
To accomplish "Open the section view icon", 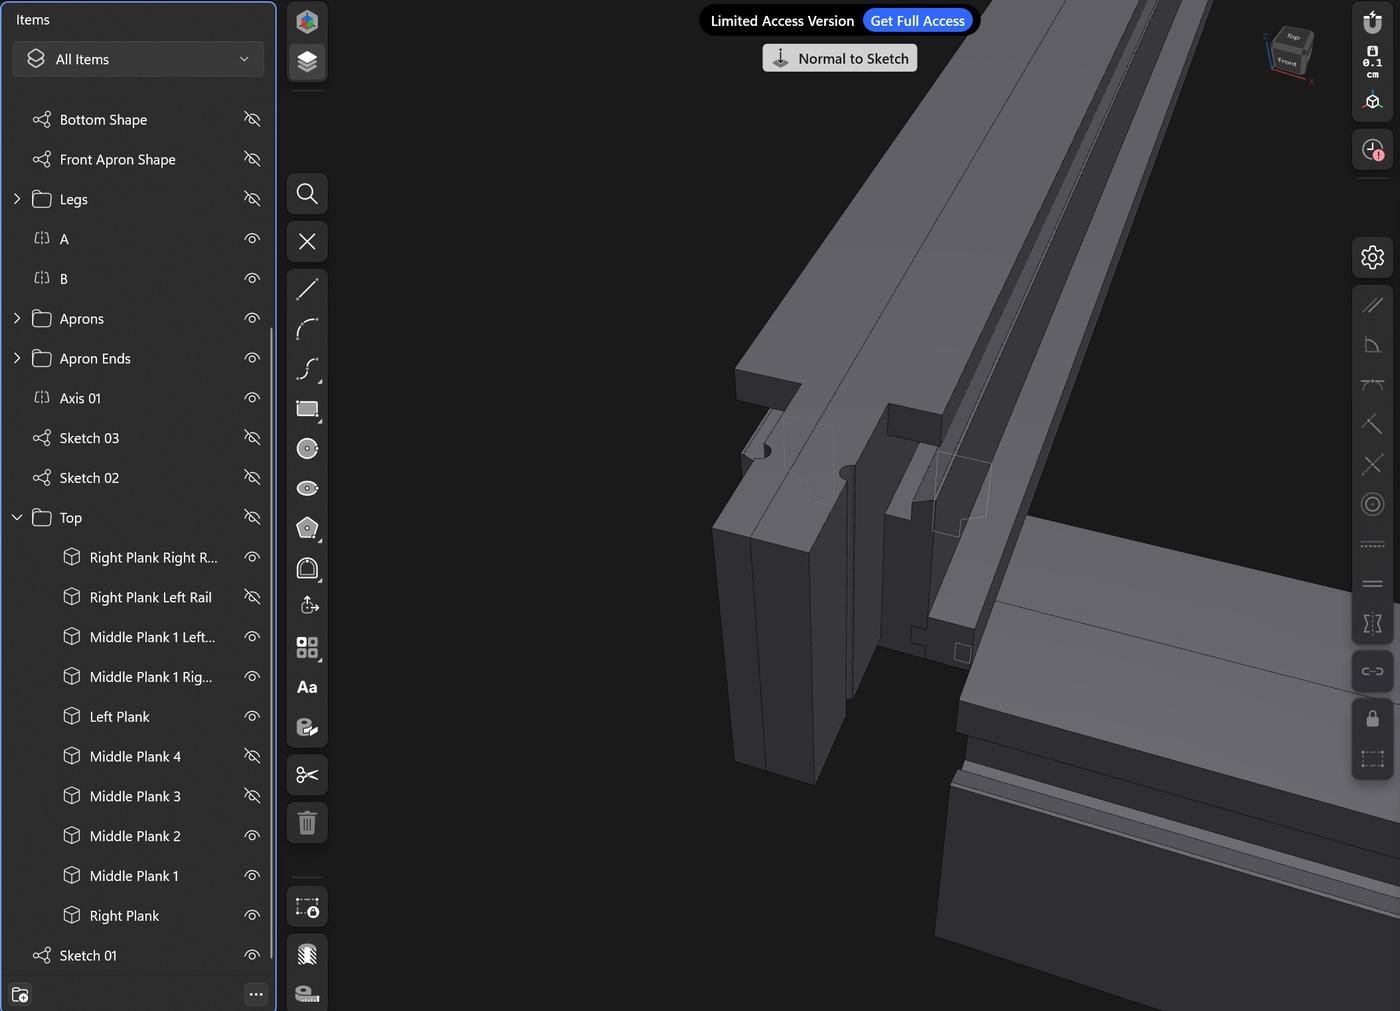I will coord(307,955).
